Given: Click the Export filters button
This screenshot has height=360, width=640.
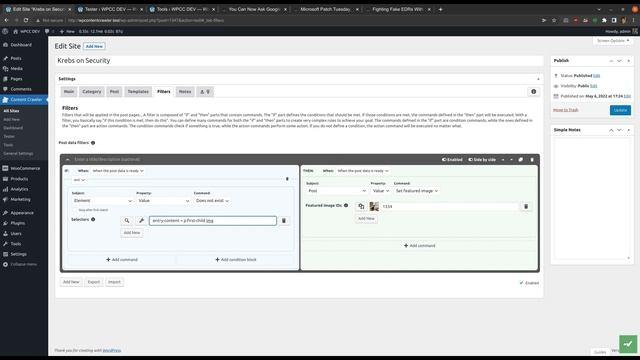Looking at the screenshot, I should (93, 282).
